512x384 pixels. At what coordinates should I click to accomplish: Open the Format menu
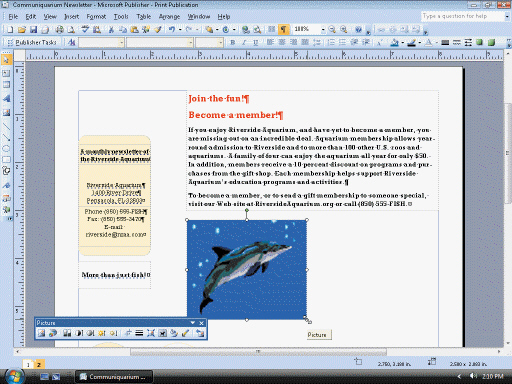click(96, 17)
